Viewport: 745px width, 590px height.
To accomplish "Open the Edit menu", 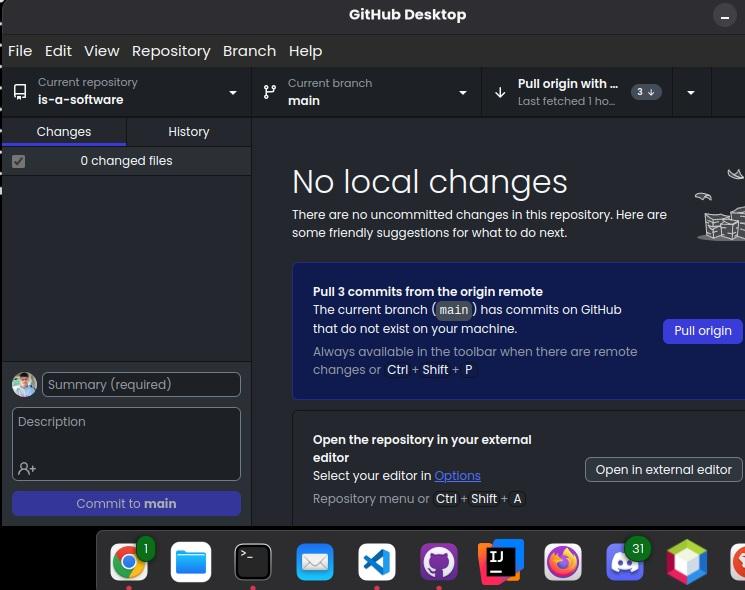I will tap(58, 51).
